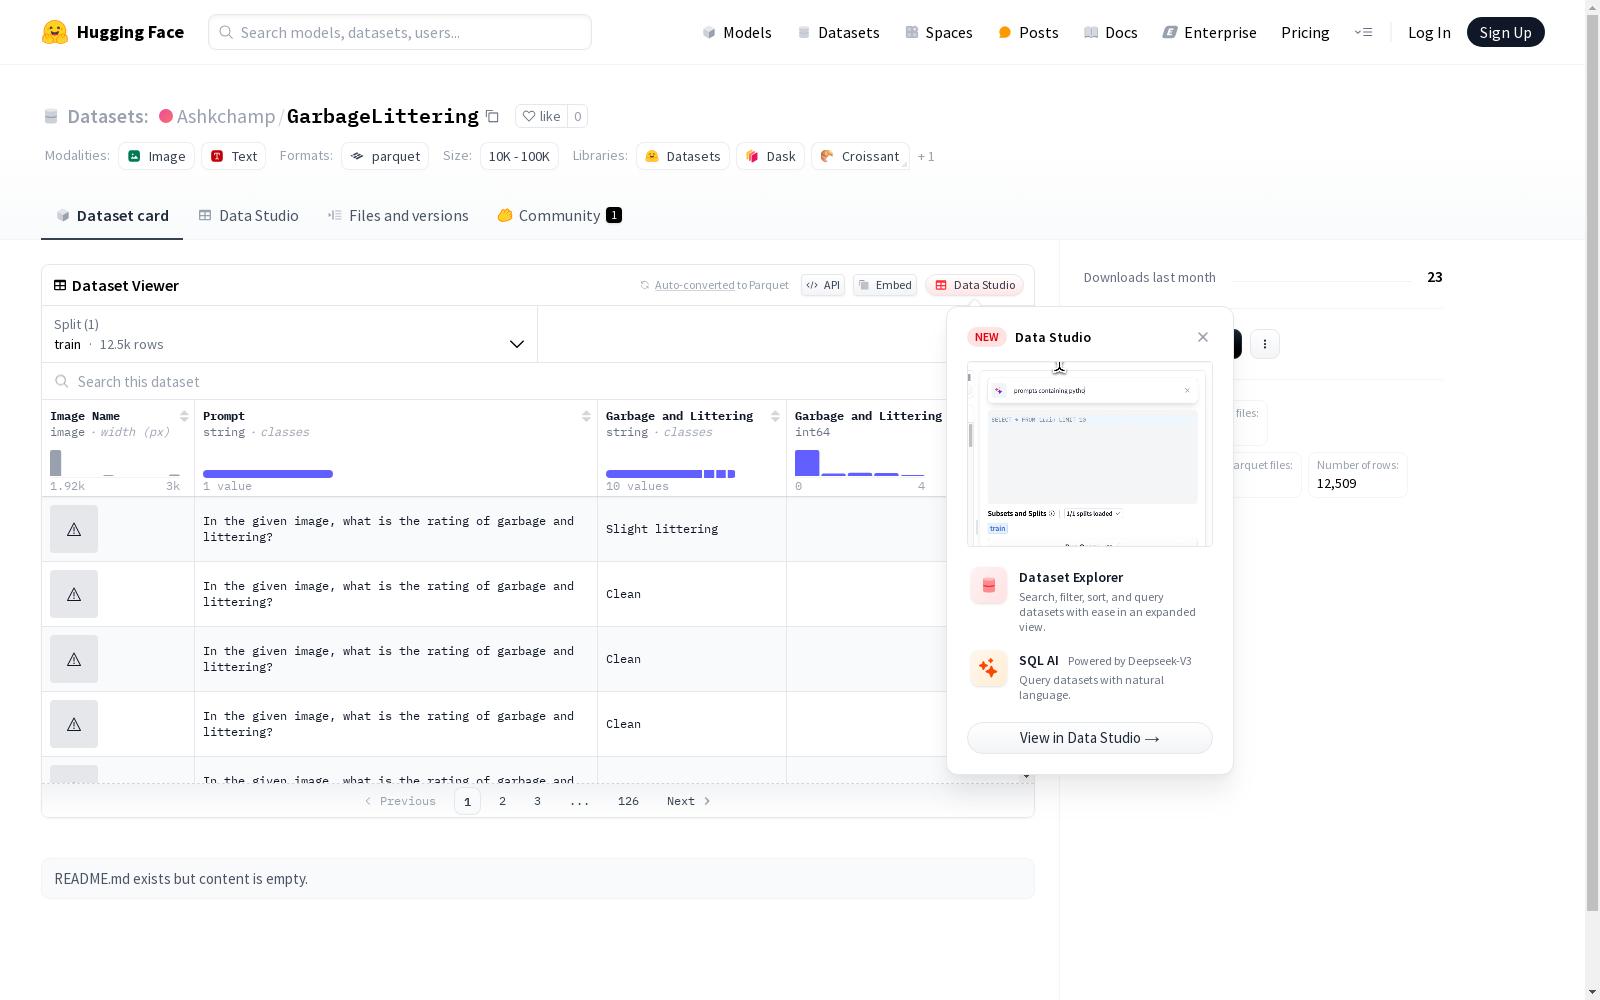Copy the dataset name with the copy icon

point(492,116)
